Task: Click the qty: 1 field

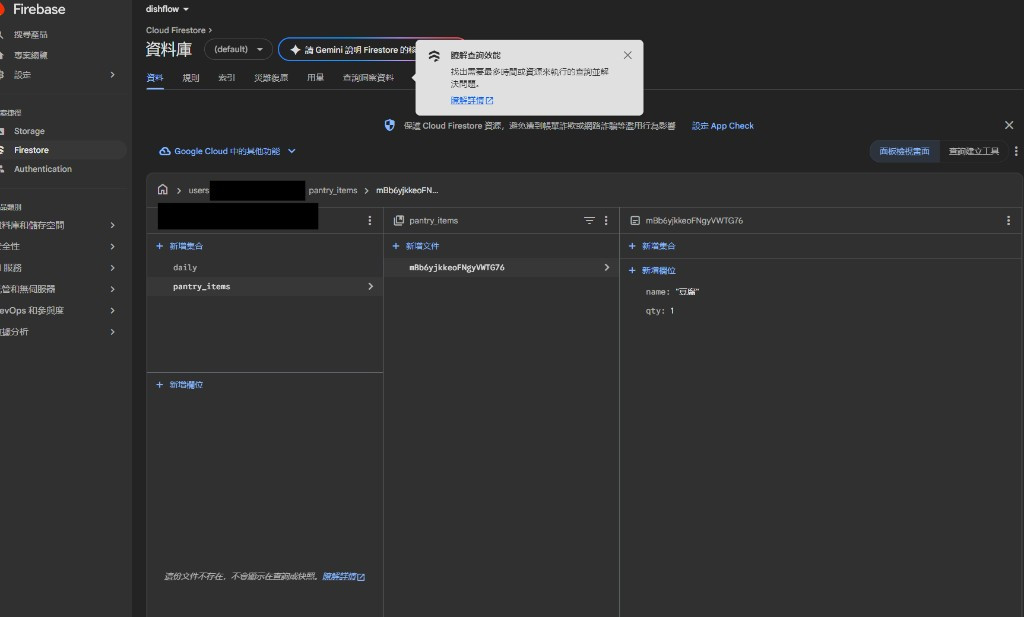Action: (x=660, y=311)
